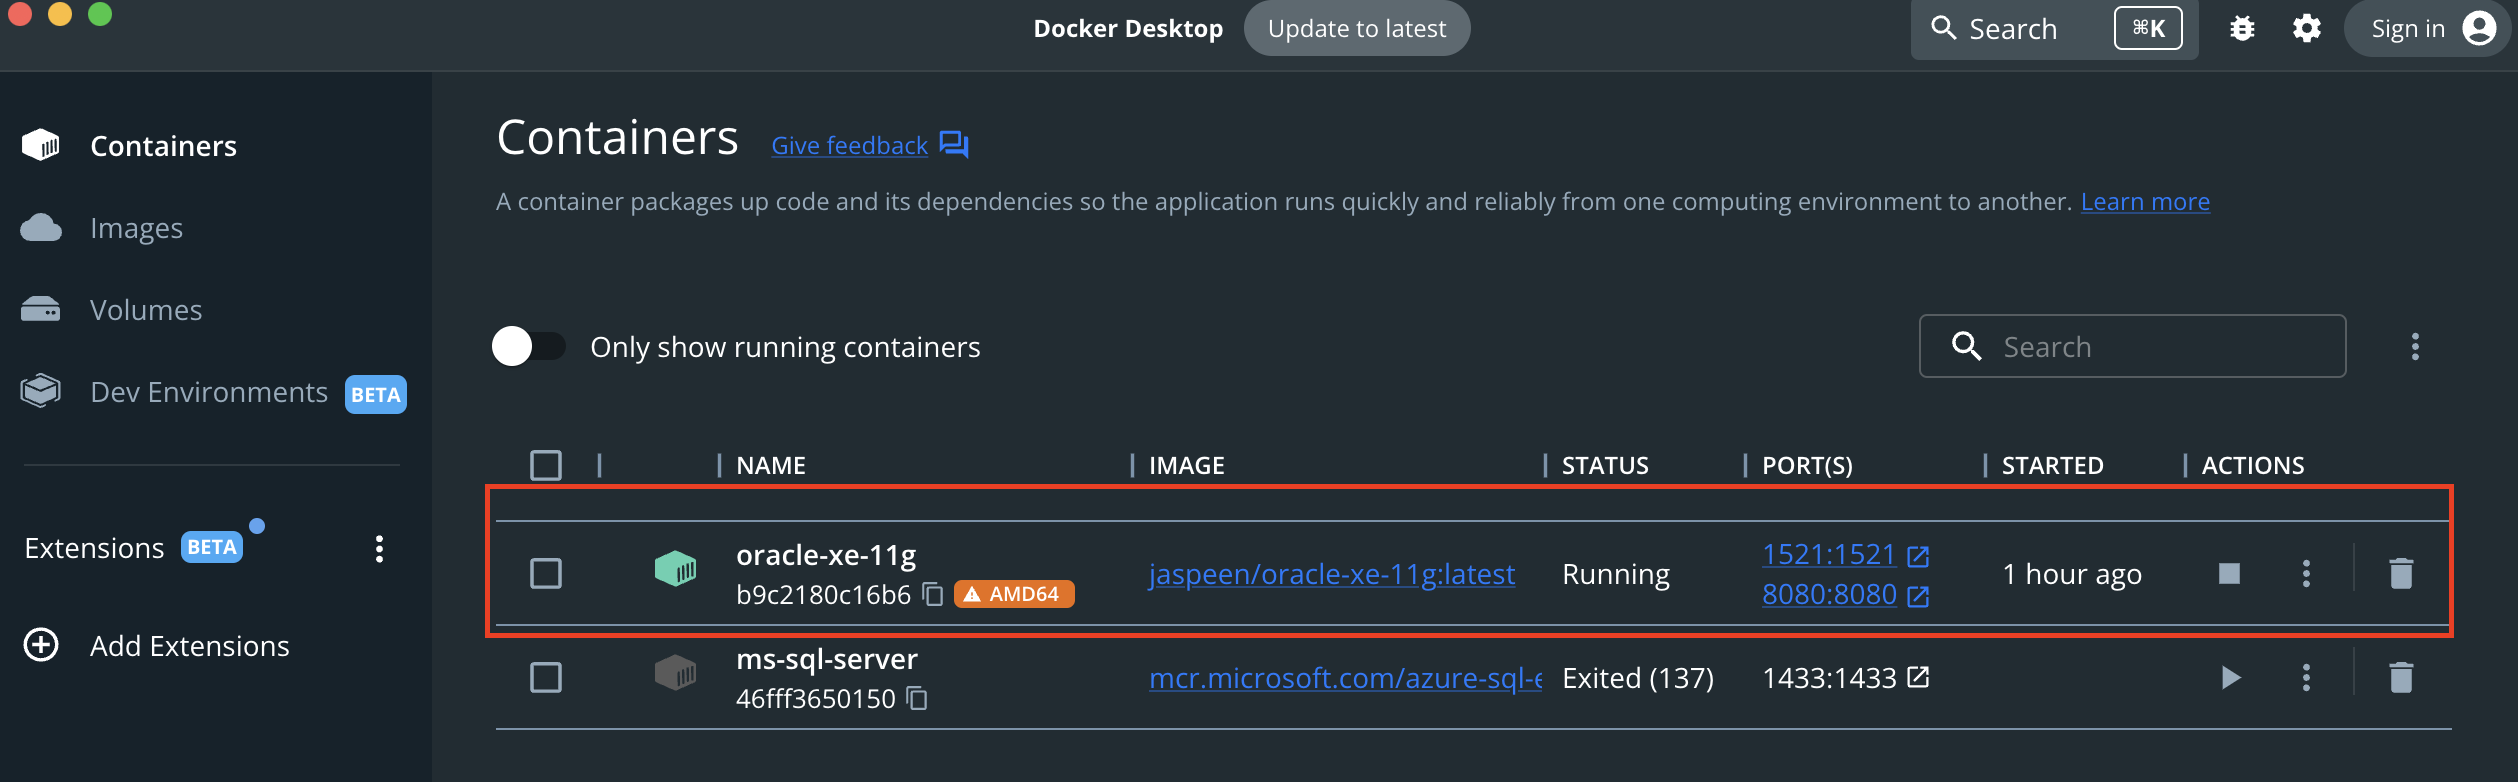The height and width of the screenshot is (782, 2518).
Task: Open port 1521:1521 link
Action: point(1828,554)
